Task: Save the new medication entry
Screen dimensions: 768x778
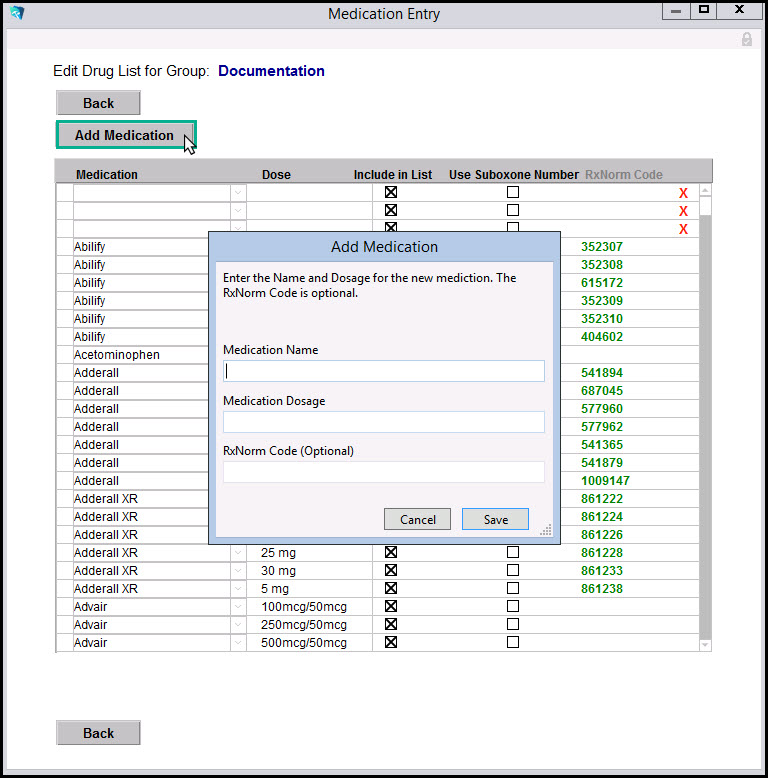Action: pos(495,519)
